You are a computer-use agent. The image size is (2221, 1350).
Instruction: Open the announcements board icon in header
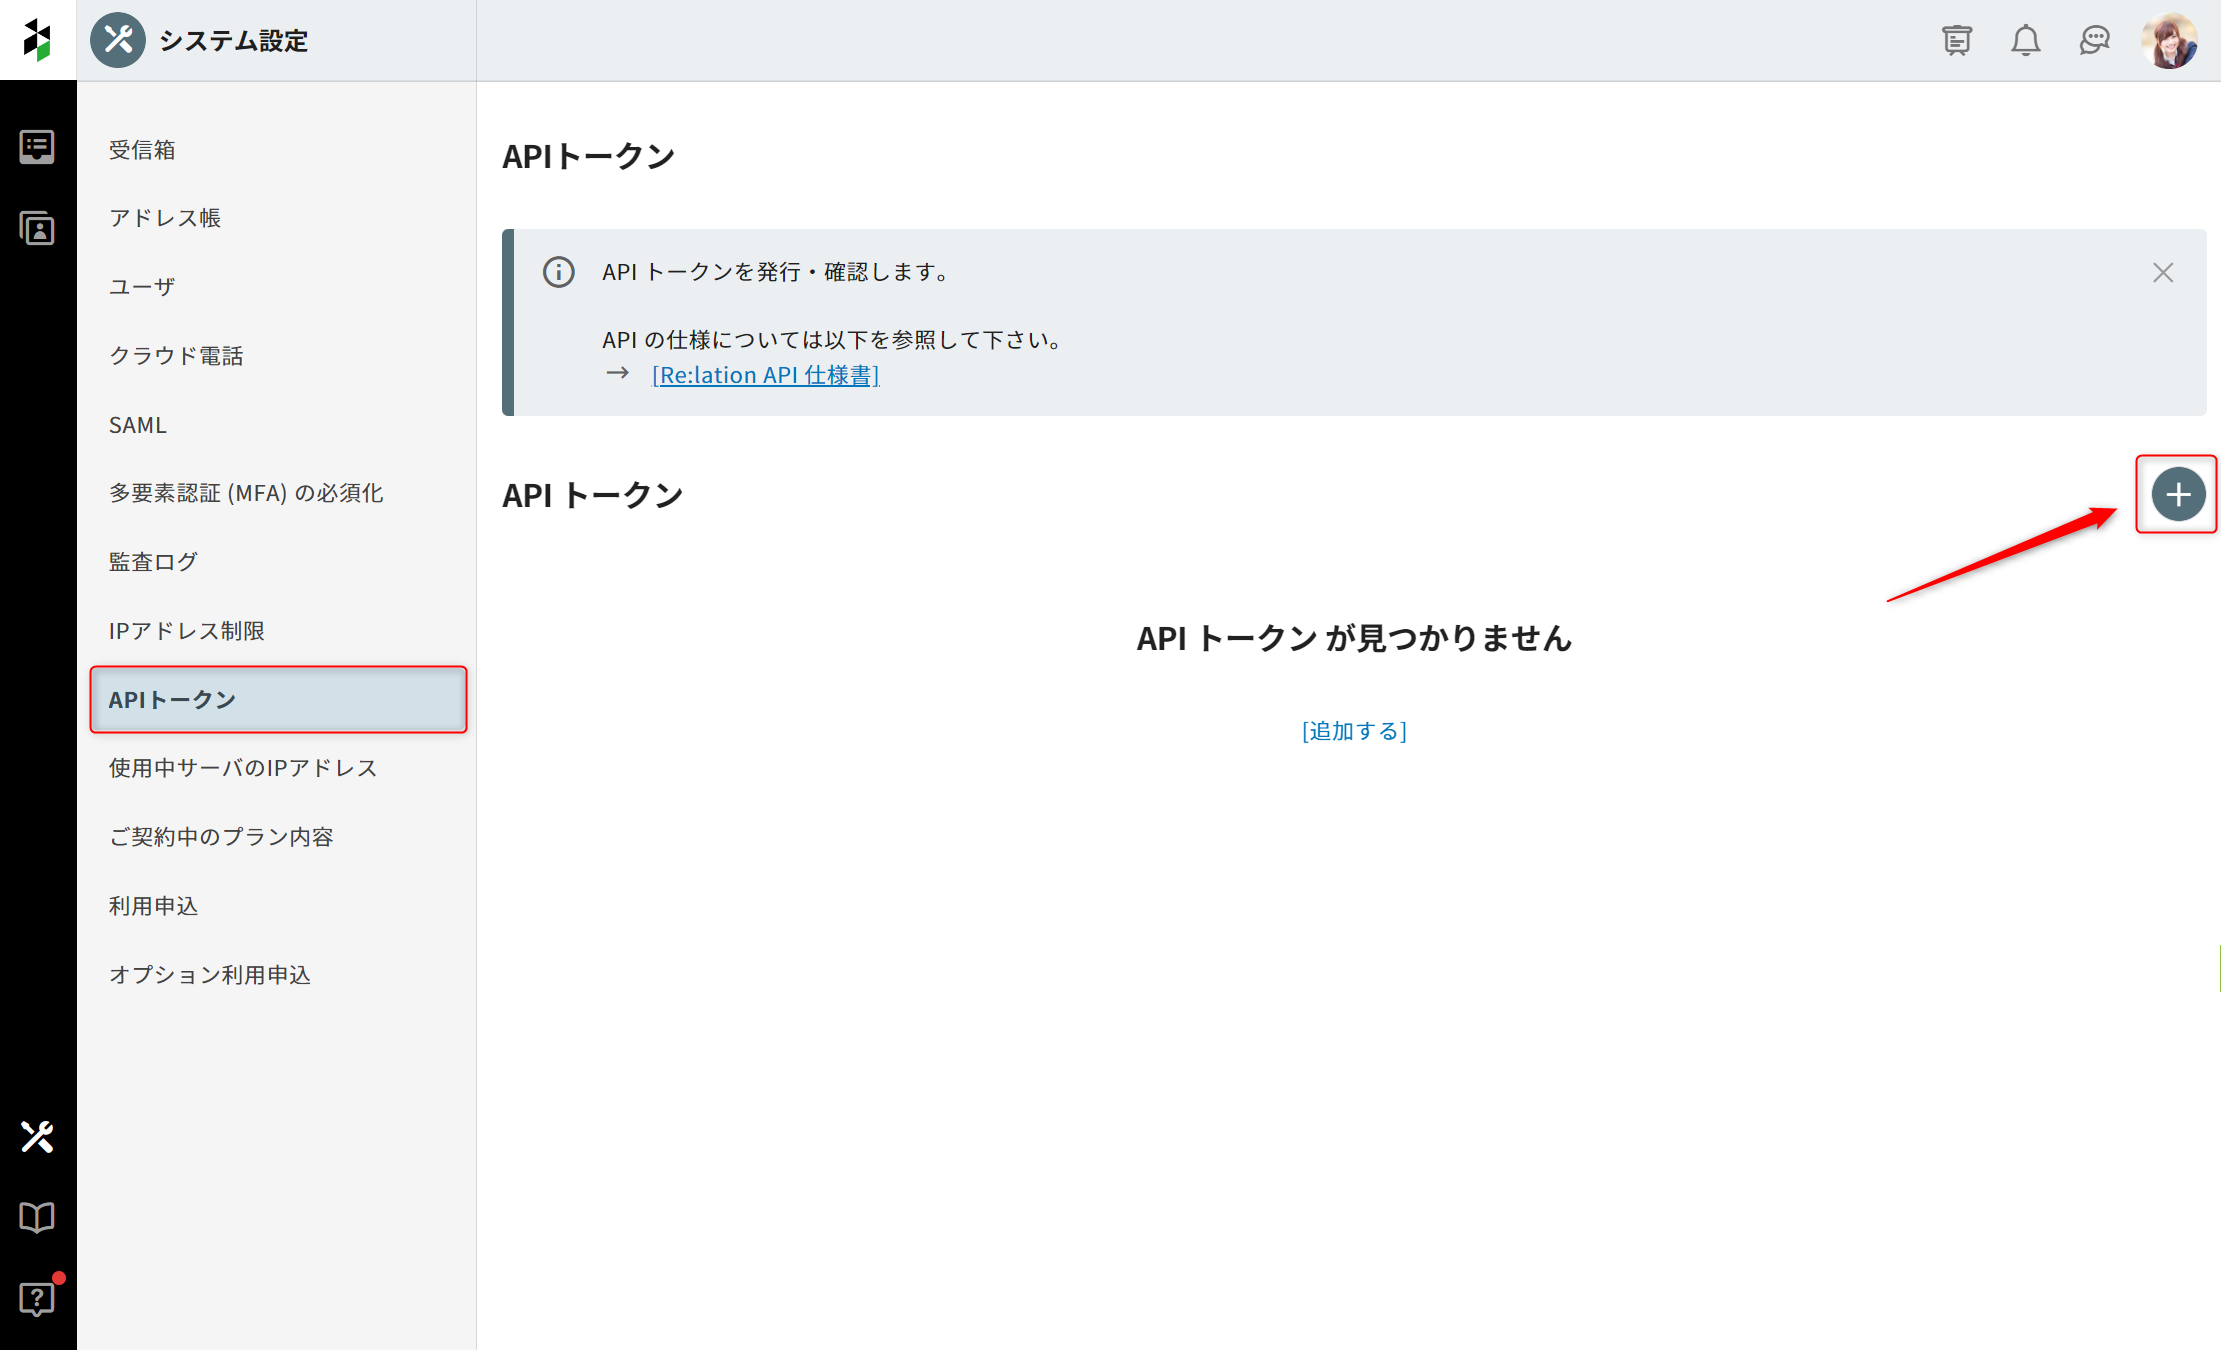[1956, 40]
